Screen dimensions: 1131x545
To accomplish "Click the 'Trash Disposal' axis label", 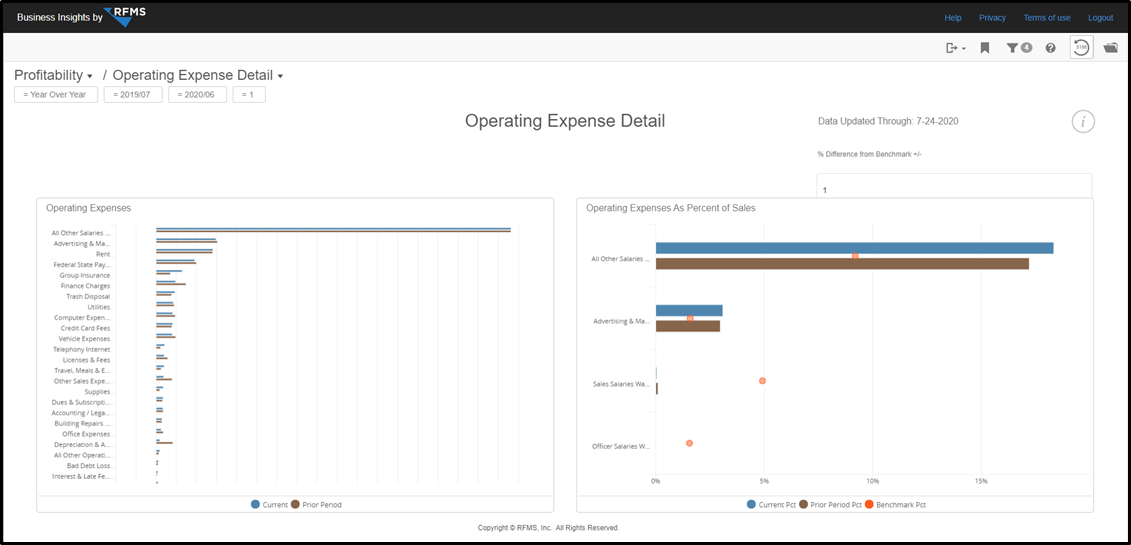I will [88, 296].
